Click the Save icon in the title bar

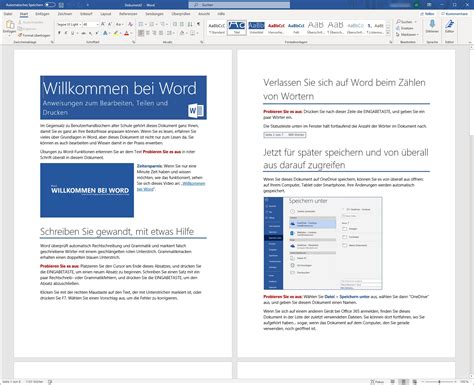[x=61, y=5]
